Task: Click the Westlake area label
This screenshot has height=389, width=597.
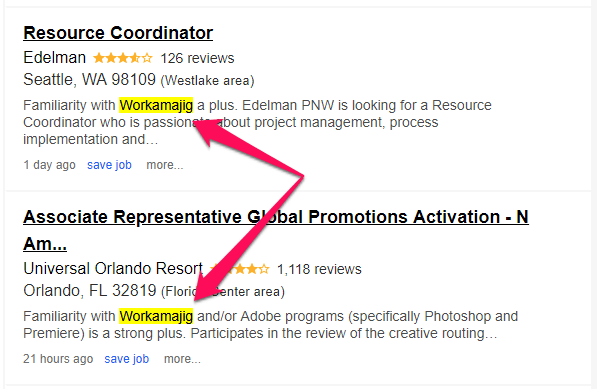Action: 208,80
